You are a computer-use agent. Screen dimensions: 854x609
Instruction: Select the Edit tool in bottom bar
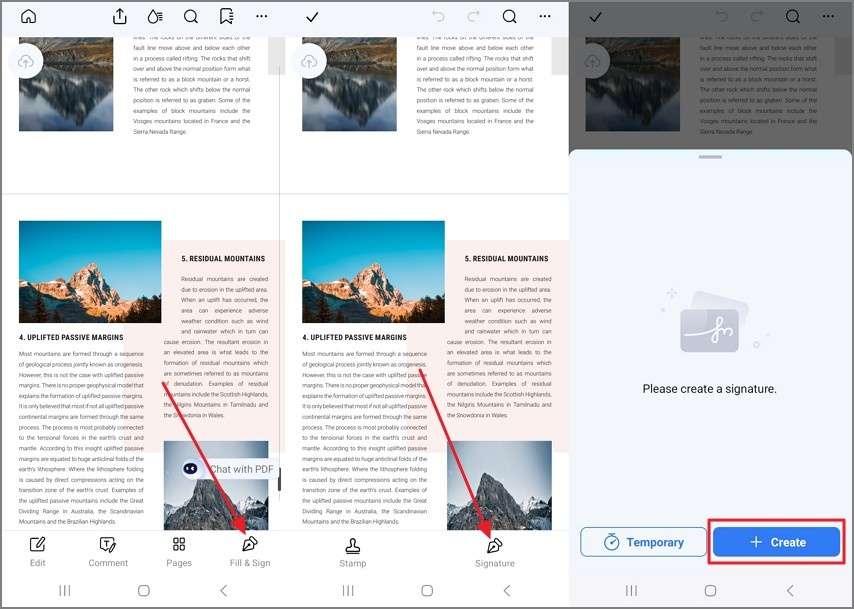tap(38, 552)
